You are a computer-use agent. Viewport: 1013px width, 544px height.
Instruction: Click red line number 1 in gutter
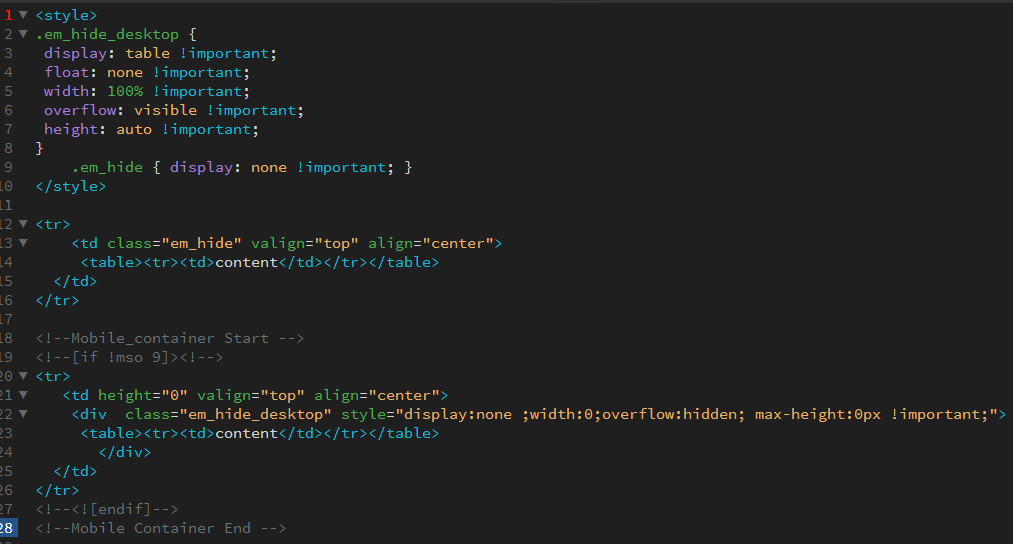click(8, 15)
